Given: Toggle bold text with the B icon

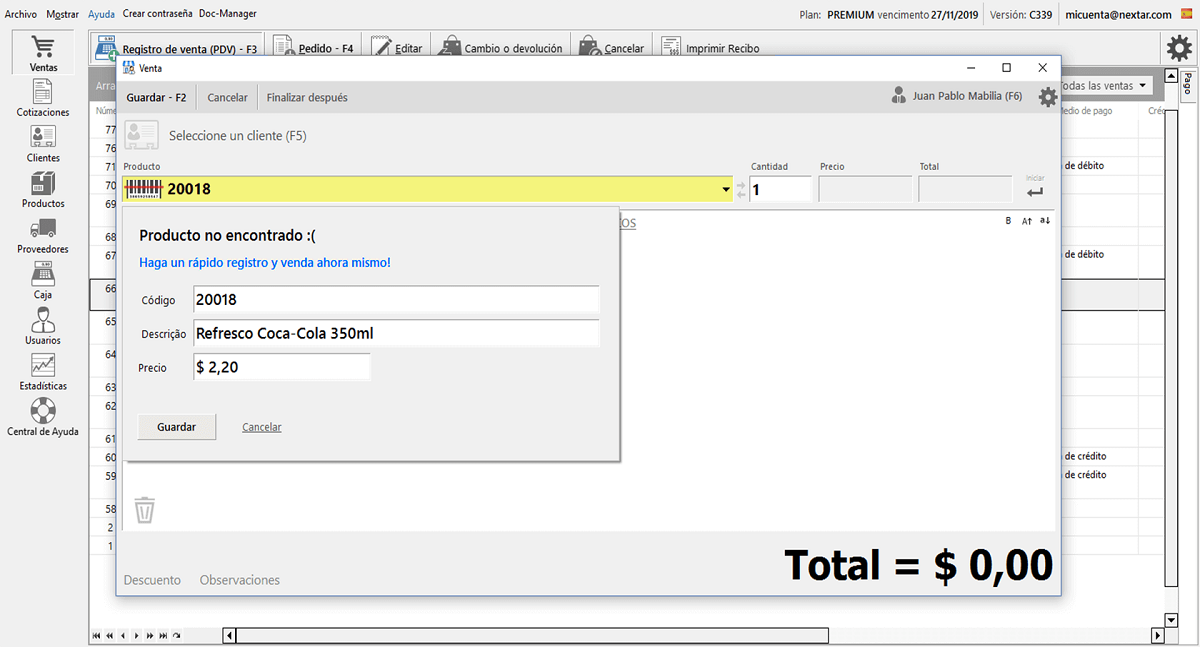Looking at the screenshot, I should pos(1008,222).
